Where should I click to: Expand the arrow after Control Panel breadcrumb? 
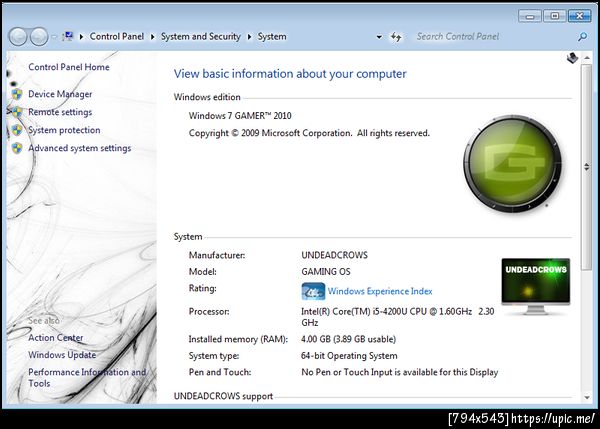[152, 37]
